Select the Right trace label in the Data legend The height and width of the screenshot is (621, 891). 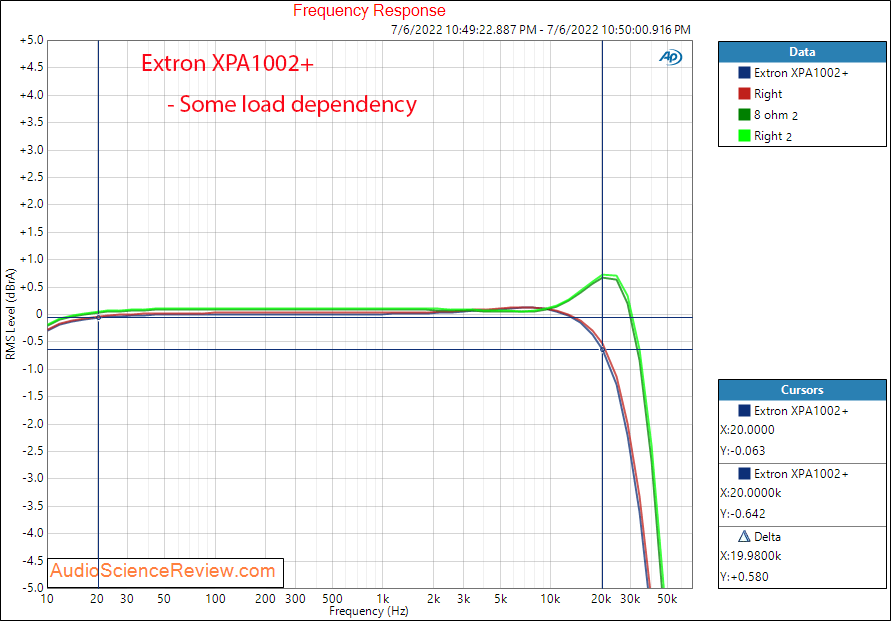click(768, 94)
